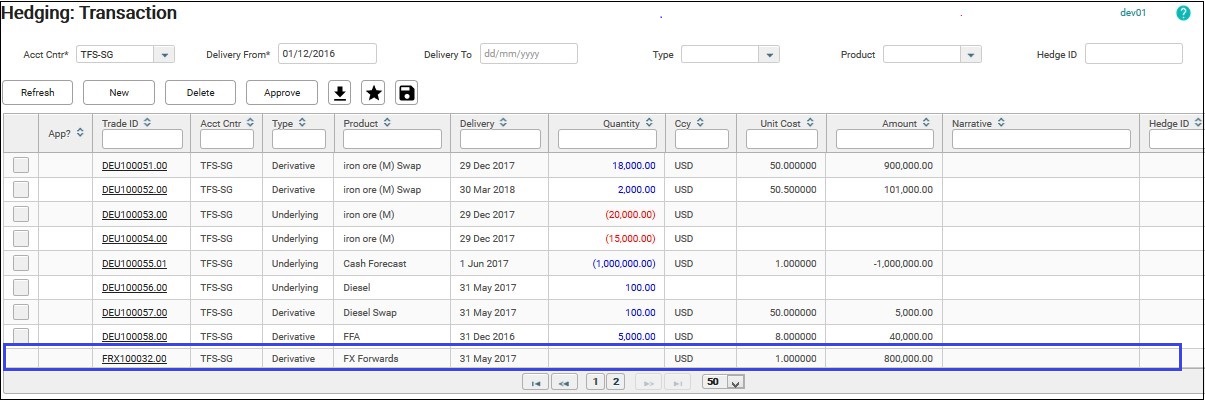
Task: Tick checkbox for trade DEU100051.00
Action: click(x=21, y=166)
